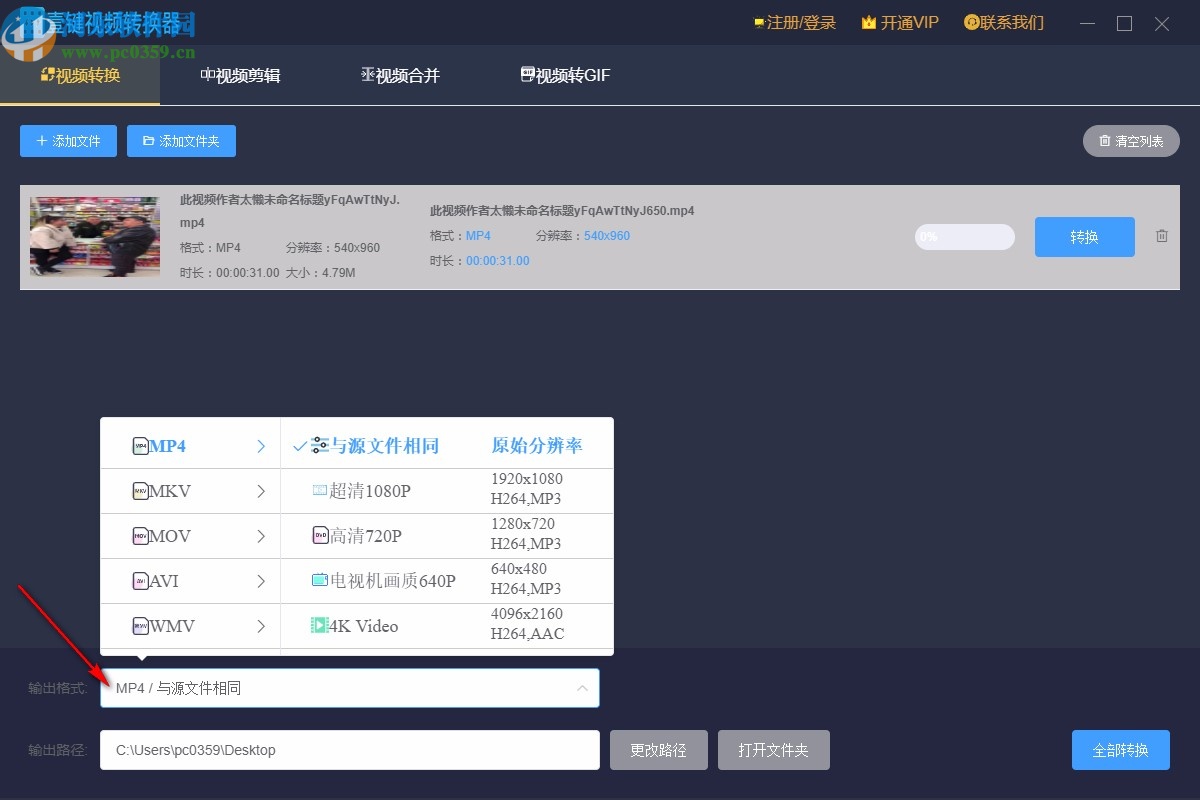The width and height of the screenshot is (1200, 800).
Task: Click the 清空列表 clear list icon button
Action: [x=1131, y=141]
